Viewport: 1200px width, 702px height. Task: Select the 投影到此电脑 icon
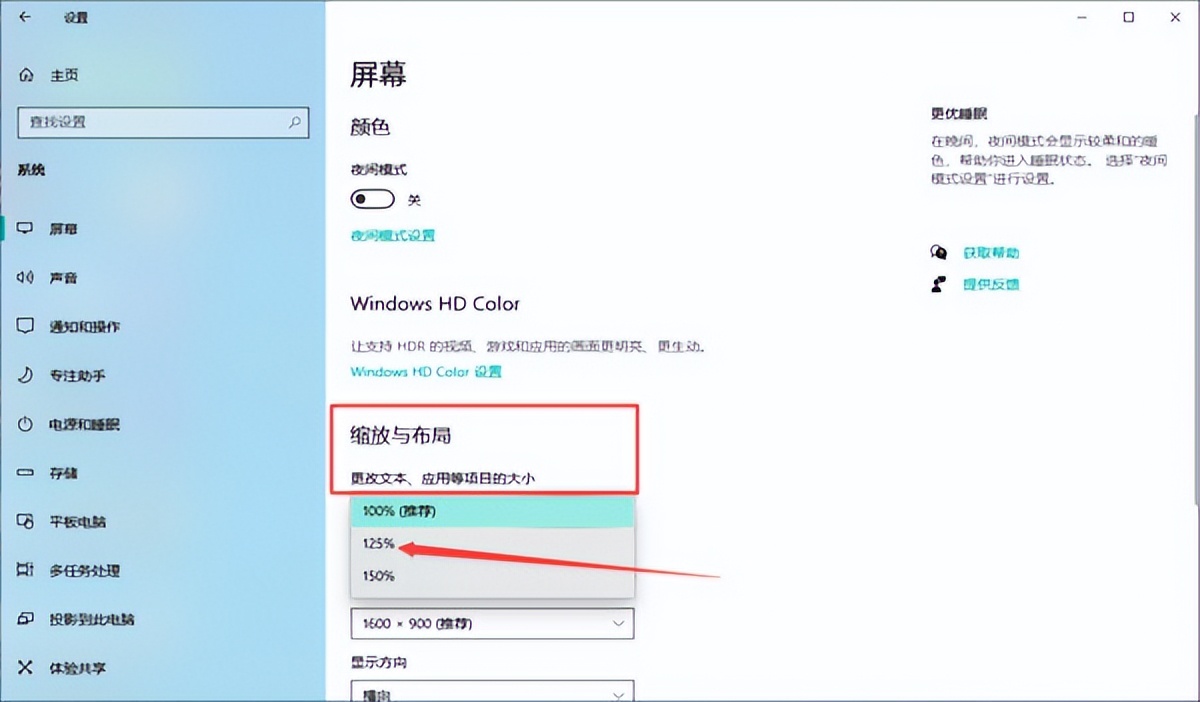tap(26, 619)
